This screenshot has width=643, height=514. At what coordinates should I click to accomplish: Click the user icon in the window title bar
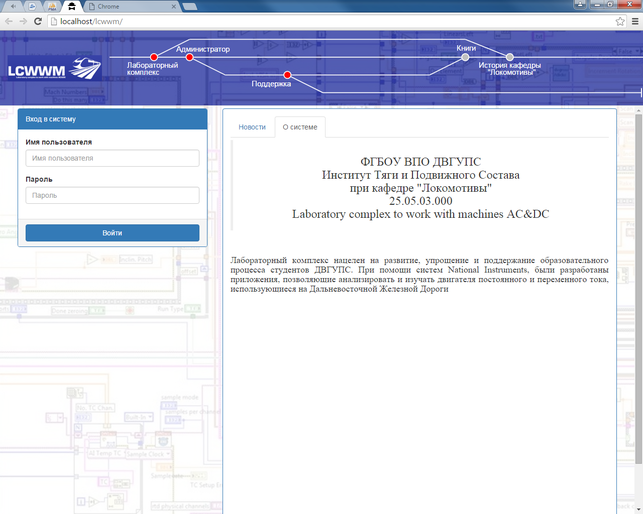pyautogui.click(x=580, y=4)
